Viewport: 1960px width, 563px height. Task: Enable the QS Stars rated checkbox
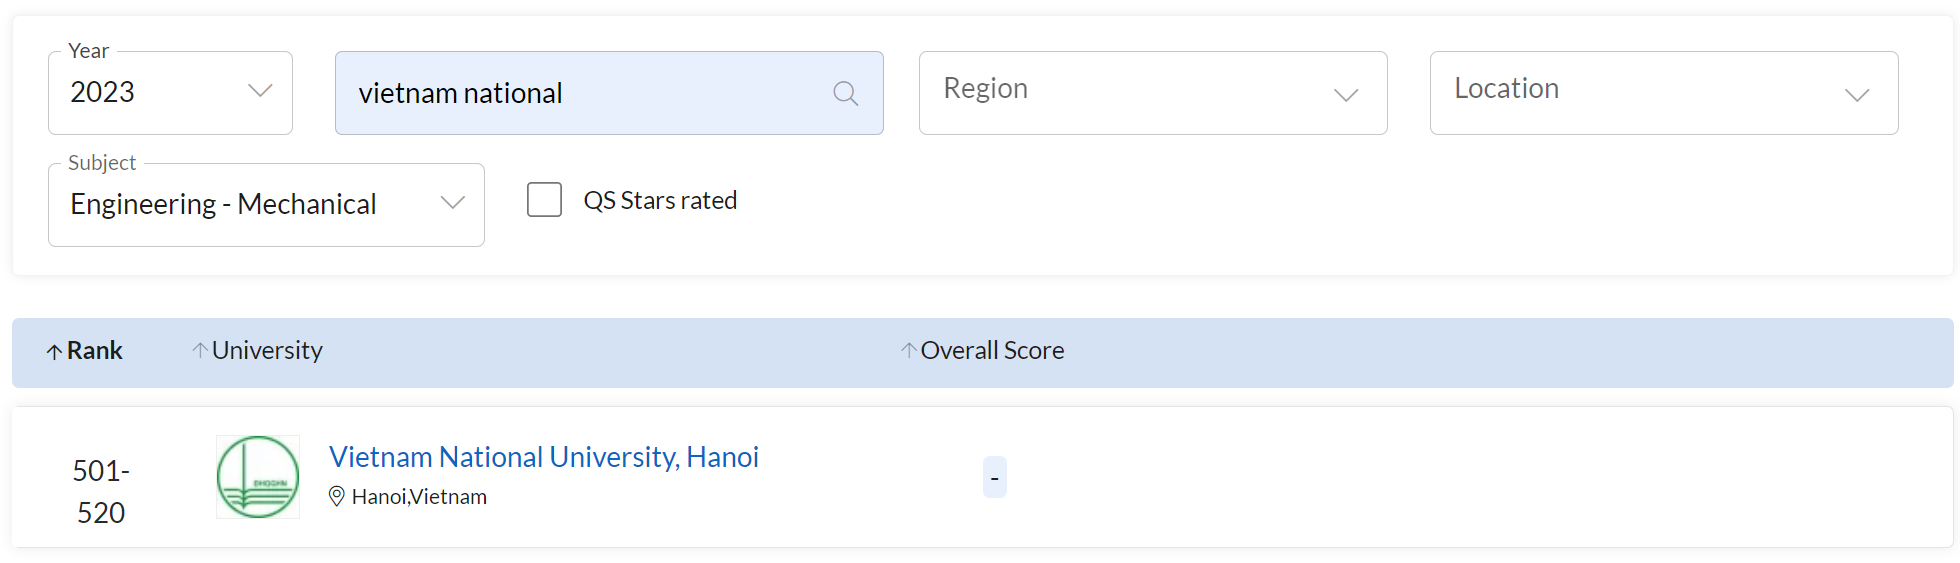[544, 200]
